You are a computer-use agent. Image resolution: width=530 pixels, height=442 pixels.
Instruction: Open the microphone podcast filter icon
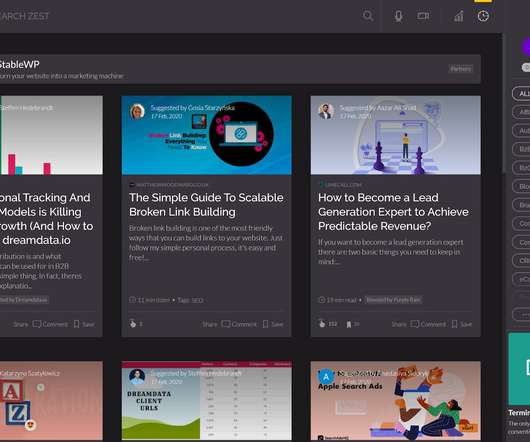(x=399, y=16)
